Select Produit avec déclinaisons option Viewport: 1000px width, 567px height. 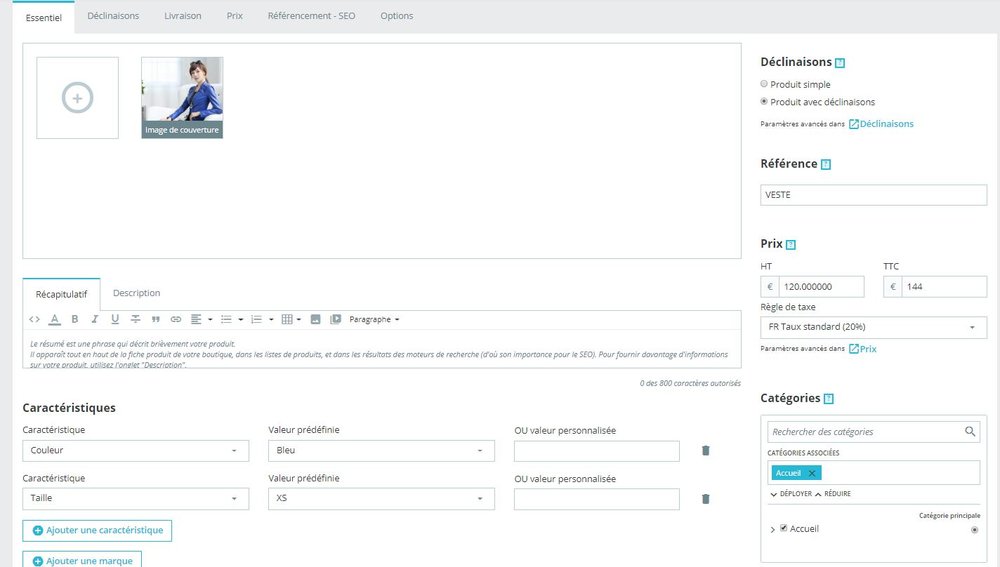764,101
